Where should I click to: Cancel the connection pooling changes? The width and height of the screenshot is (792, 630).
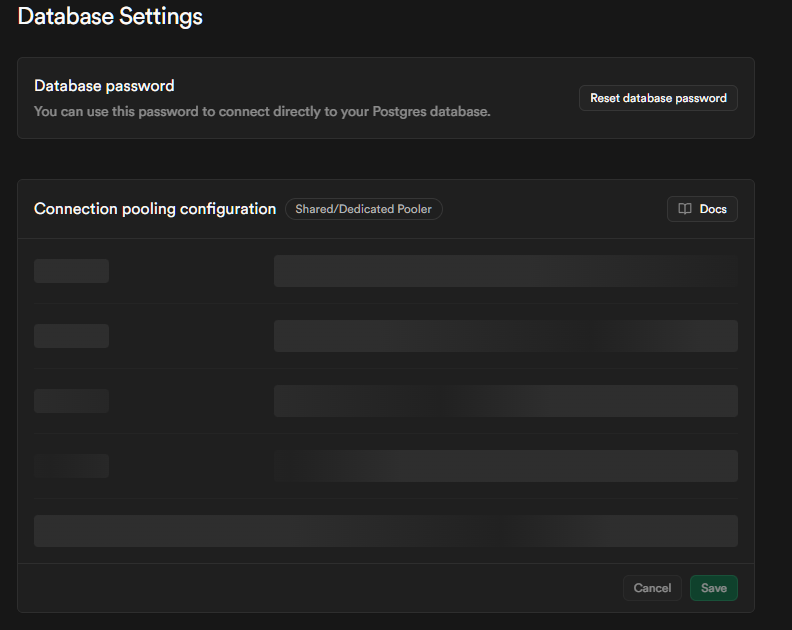(652, 588)
